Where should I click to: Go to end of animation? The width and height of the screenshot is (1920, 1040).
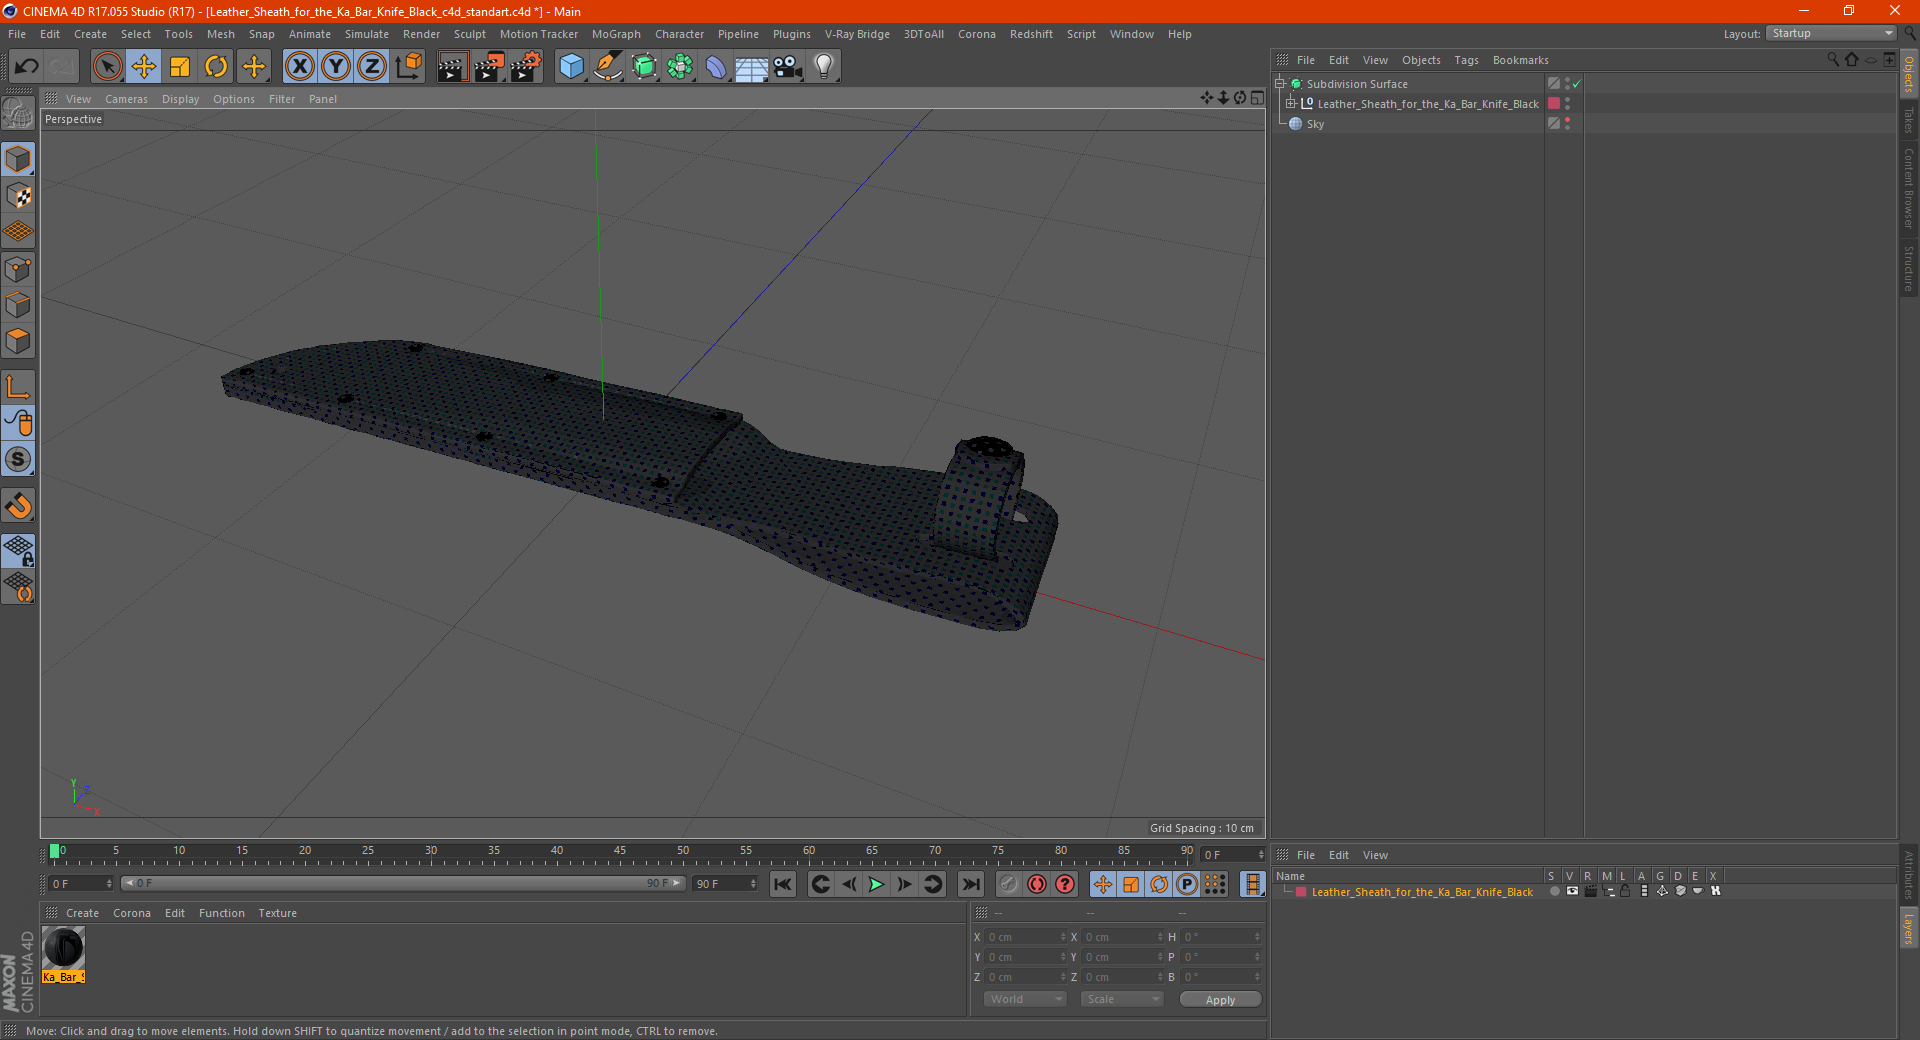click(x=971, y=884)
